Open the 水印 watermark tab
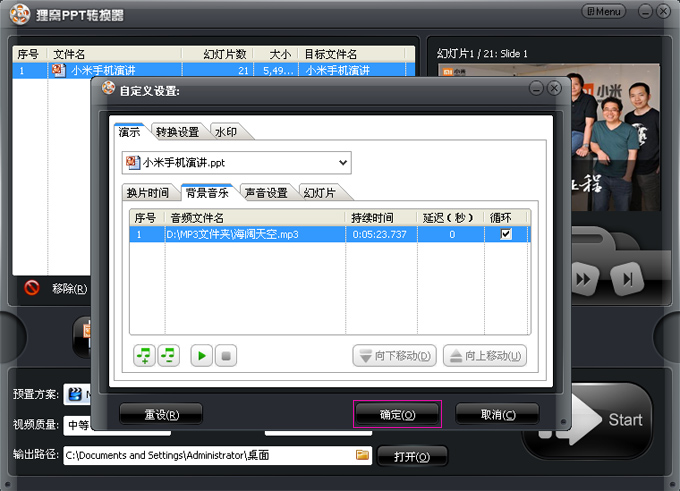 click(x=226, y=132)
